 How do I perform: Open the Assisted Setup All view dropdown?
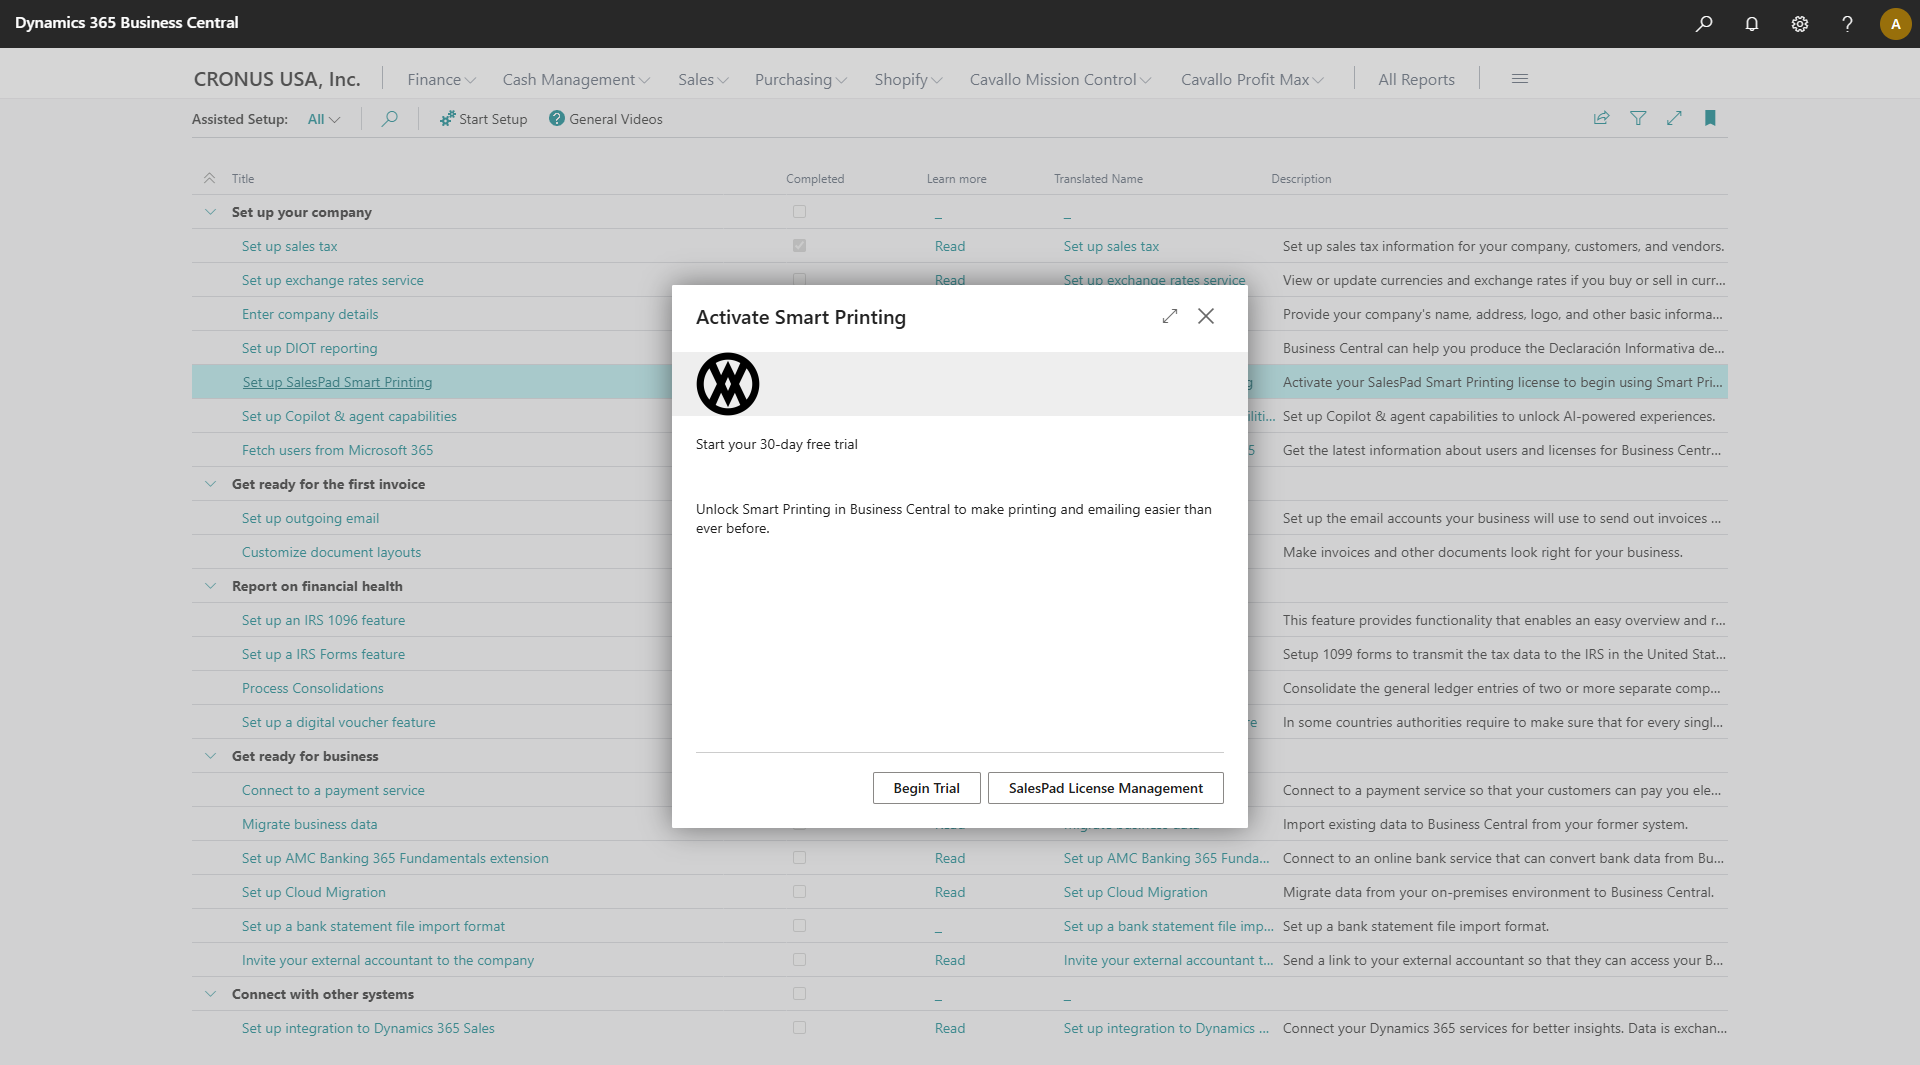tap(324, 119)
